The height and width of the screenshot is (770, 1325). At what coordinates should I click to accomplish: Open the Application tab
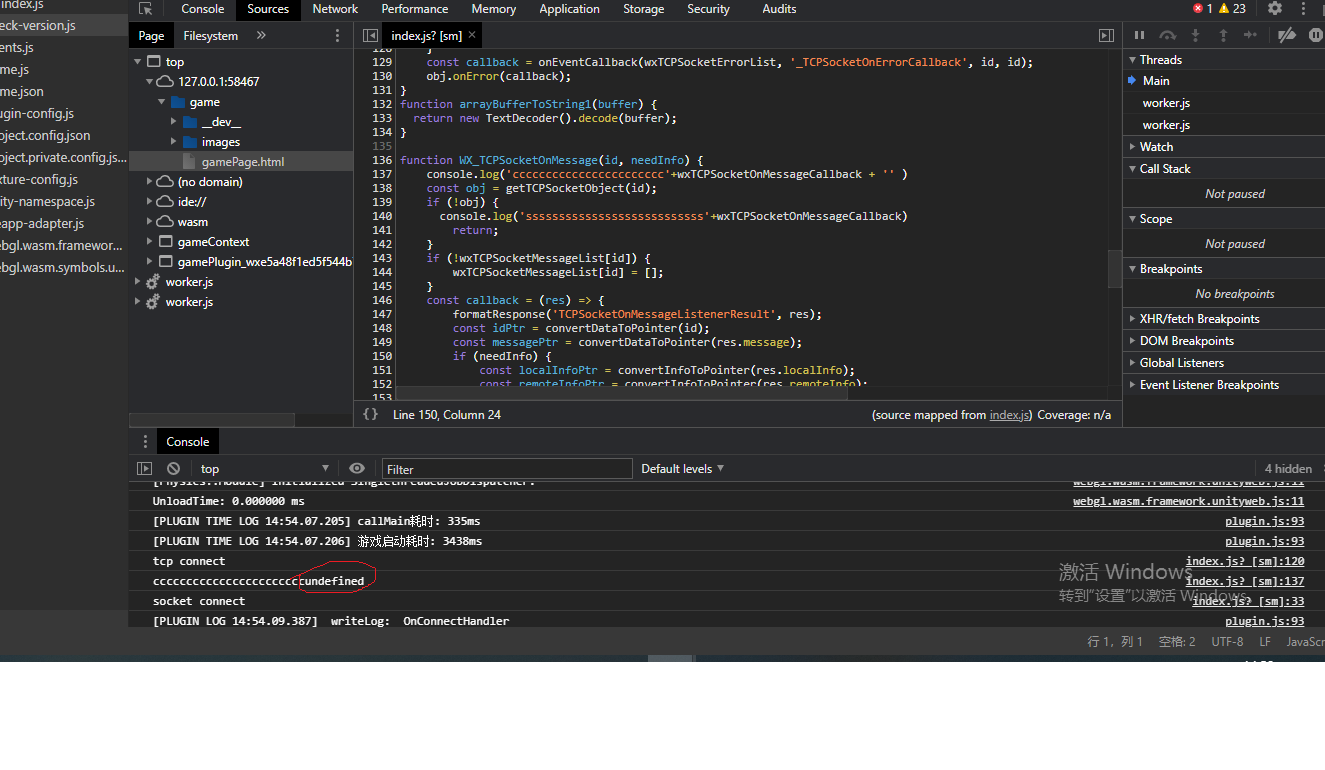(569, 9)
